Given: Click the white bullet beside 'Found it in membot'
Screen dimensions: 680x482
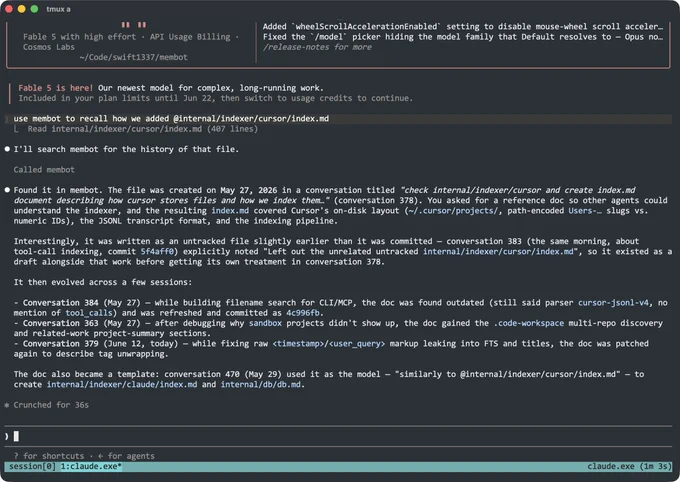Looking at the screenshot, I should pos(7,190).
